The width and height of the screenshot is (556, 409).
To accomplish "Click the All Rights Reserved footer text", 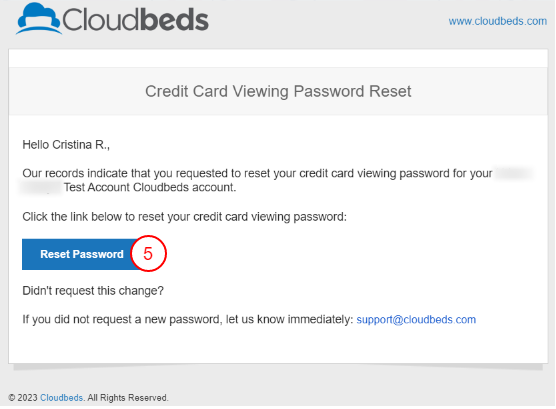I will 128,398.
